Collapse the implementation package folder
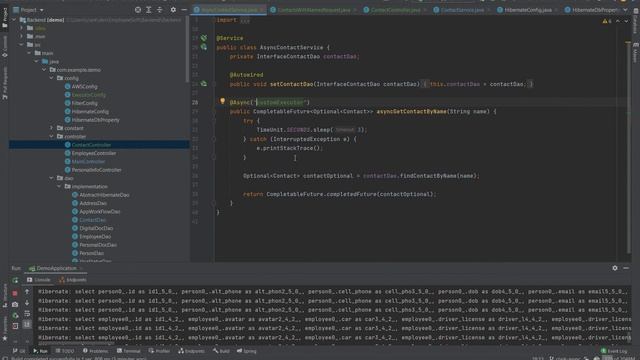Screen dimensions: 640x360 coord(59,187)
